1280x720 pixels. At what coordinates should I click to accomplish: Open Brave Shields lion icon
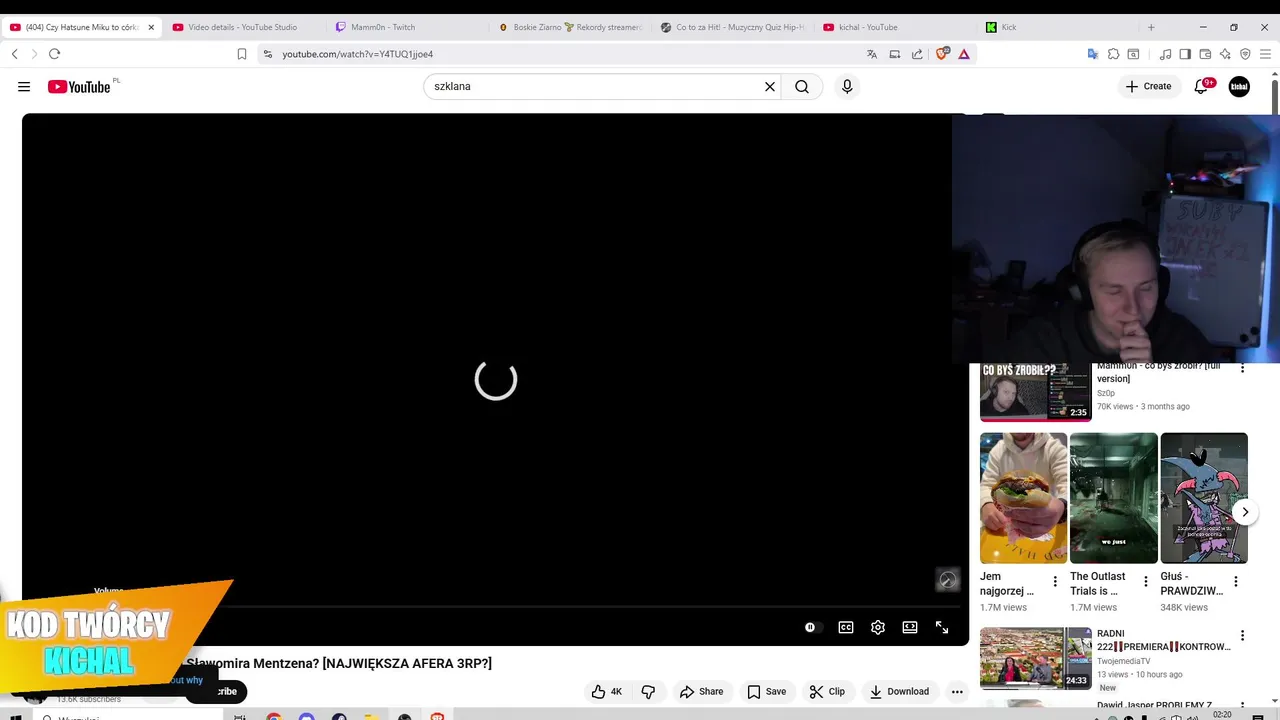pyautogui.click(x=942, y=54)
